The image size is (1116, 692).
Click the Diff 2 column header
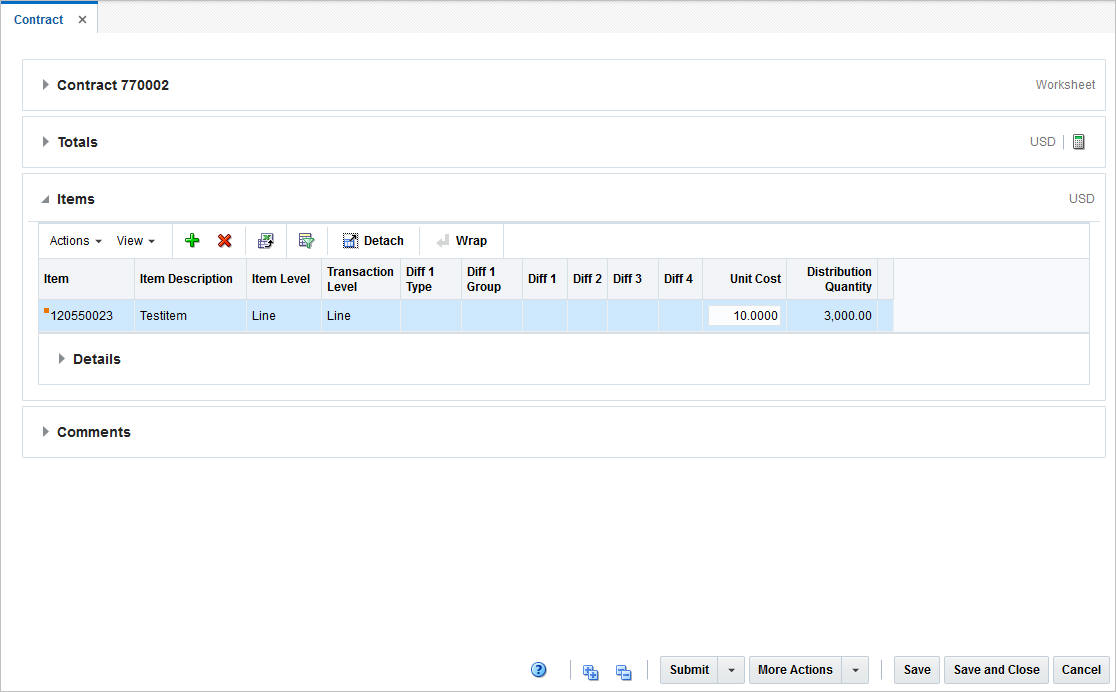(x=587, y=279)
